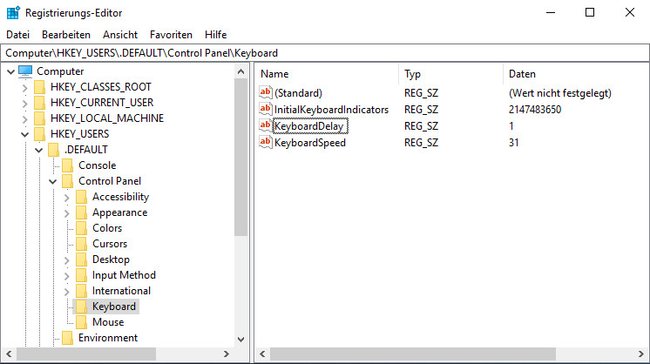Collapse the HKEY_USERS branch
Viewport: 650px width, 364px height.
tap(25, 134)
